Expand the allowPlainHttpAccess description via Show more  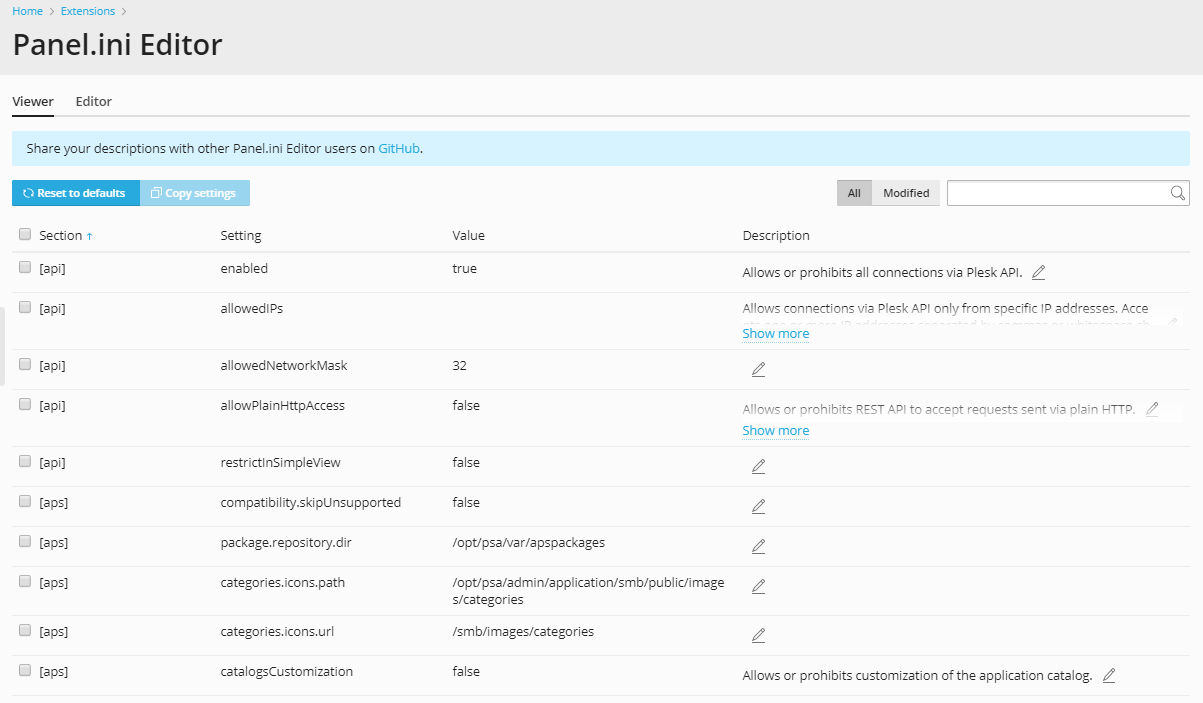coord(775,430)
